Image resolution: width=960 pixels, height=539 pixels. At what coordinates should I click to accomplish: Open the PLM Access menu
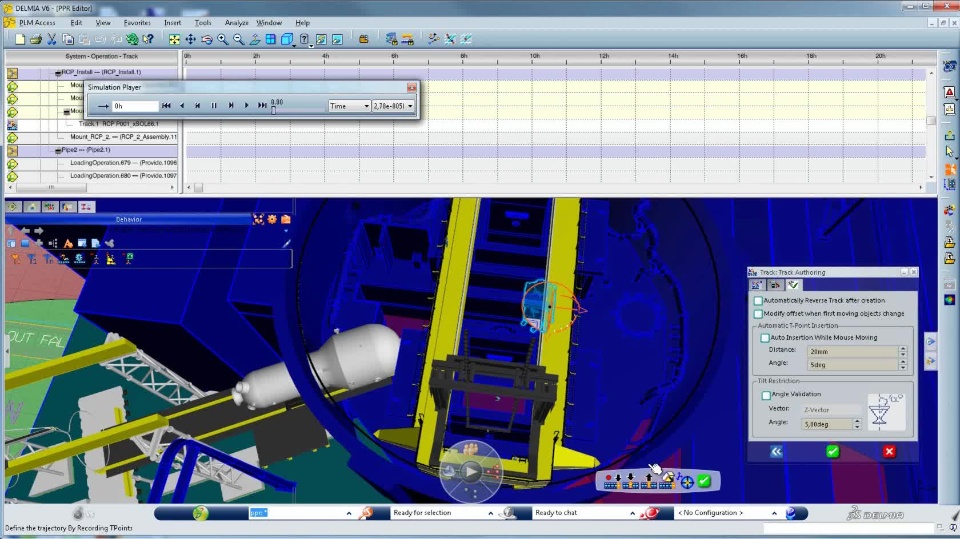click(x=37, y=23)
